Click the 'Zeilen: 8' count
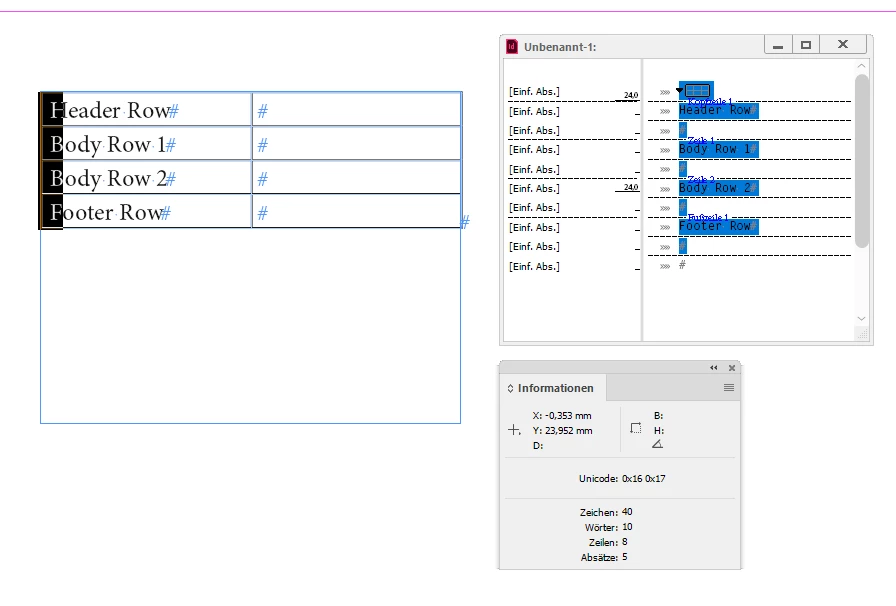896x606 pixels. 608,542
